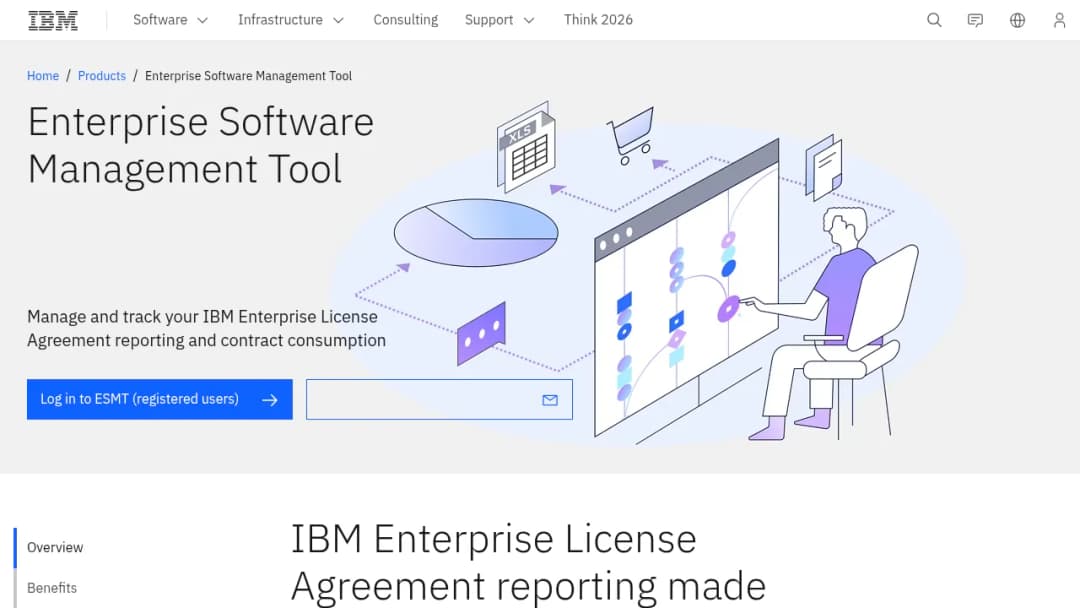This screenshot has width=1080, height=608.
Task: Select the Benefits side navigation tab
Action: click(x=52, y=588)
